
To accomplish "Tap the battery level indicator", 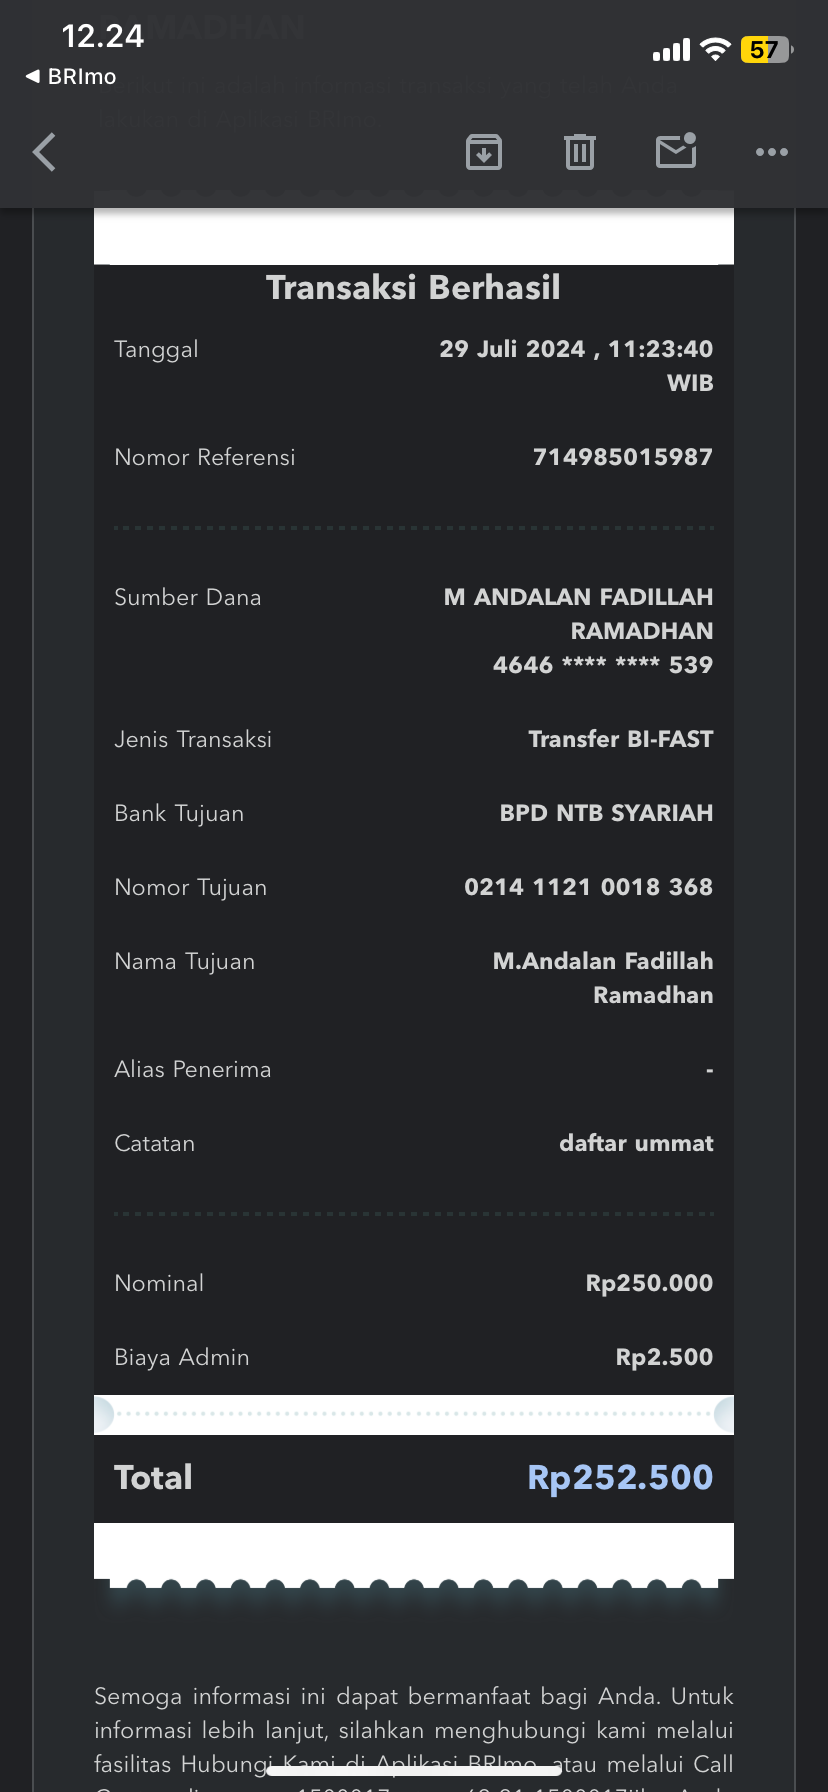I will [765, 50].
